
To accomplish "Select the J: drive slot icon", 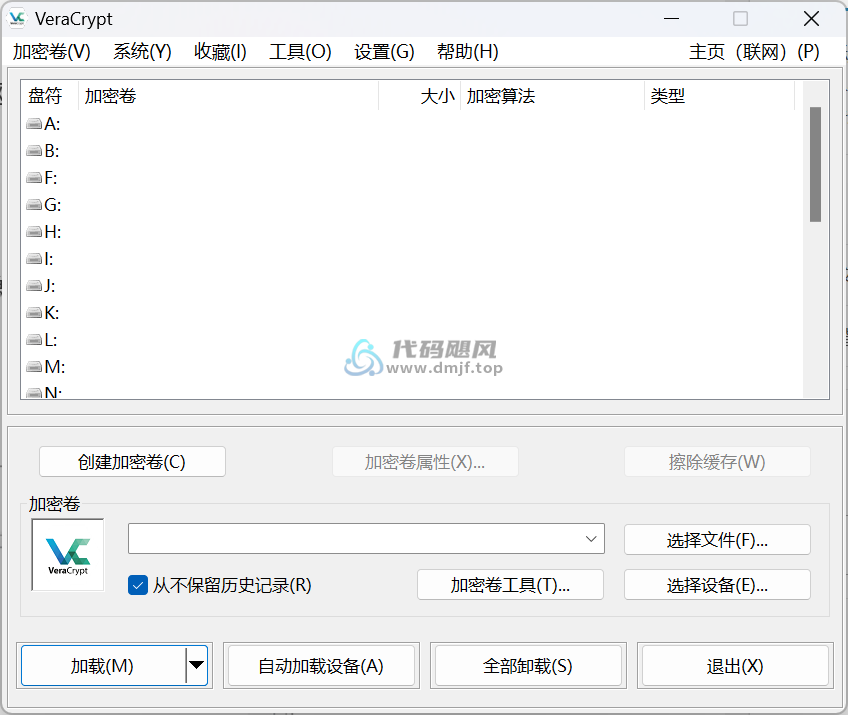I will [34, 286].
